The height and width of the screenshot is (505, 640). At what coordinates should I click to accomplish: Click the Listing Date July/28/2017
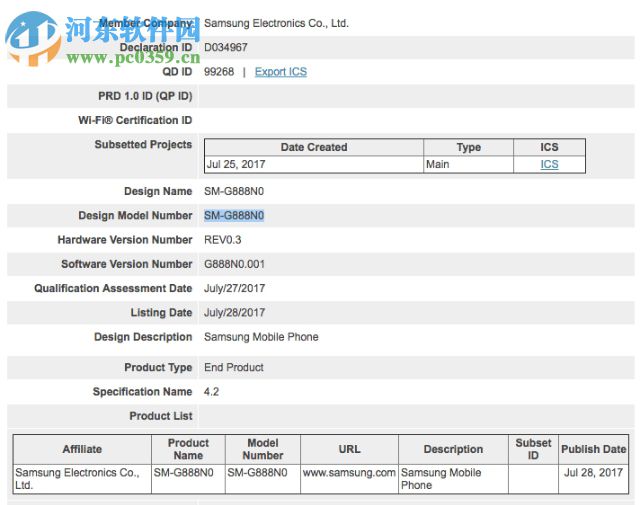[235, 313]
